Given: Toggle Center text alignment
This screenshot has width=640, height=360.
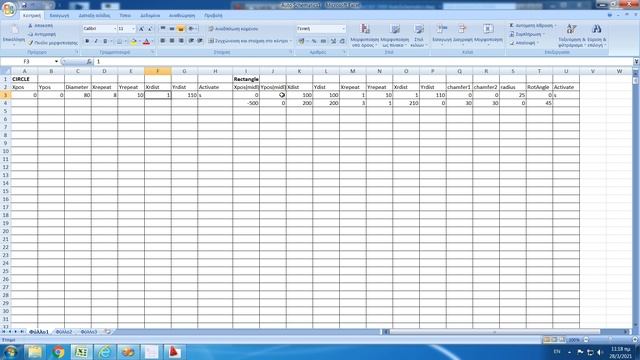Looking at the screenshot, I should pyautogui.click(x=172, y=41).
